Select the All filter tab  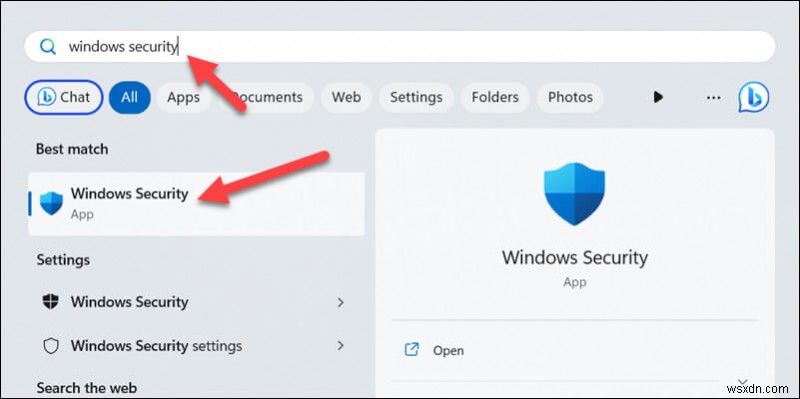click(130, 97)
